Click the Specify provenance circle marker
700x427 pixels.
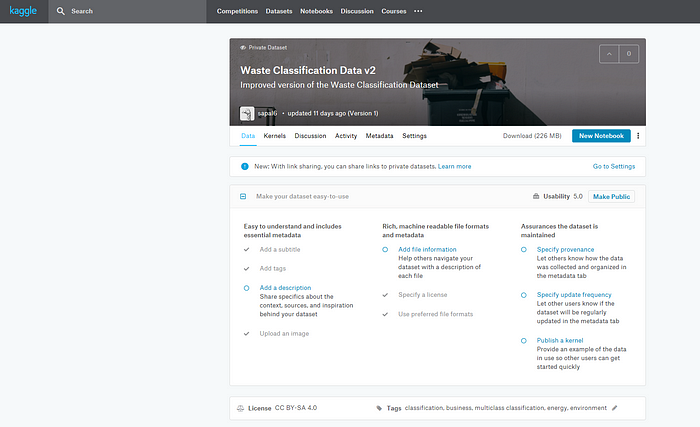tap(524, 250)
